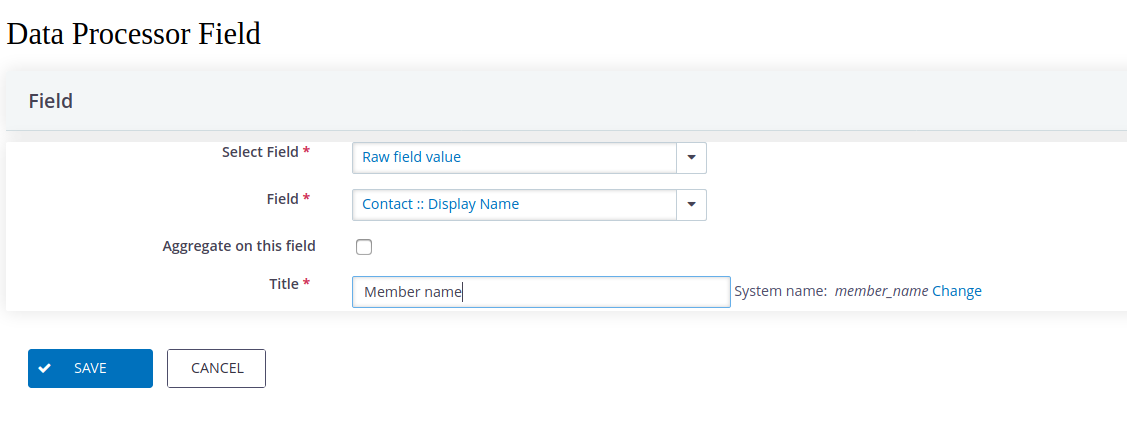
Task: Click the 'Data Processor Field' page heading
Action: 134,34
